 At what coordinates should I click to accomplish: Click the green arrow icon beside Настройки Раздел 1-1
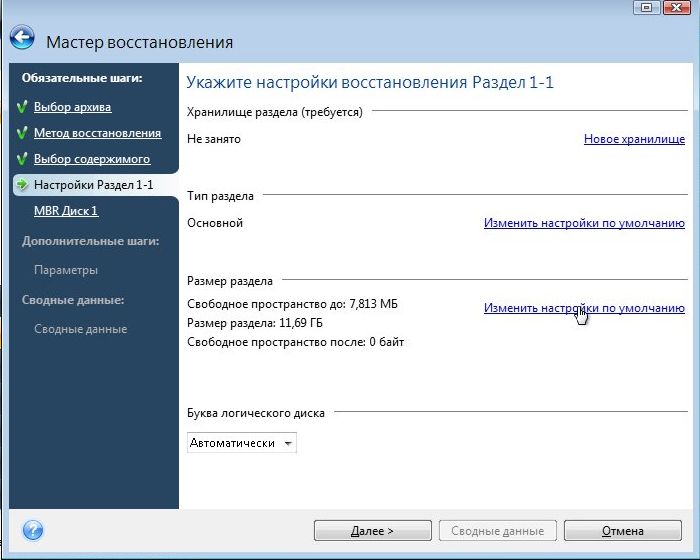click(22, 184)
